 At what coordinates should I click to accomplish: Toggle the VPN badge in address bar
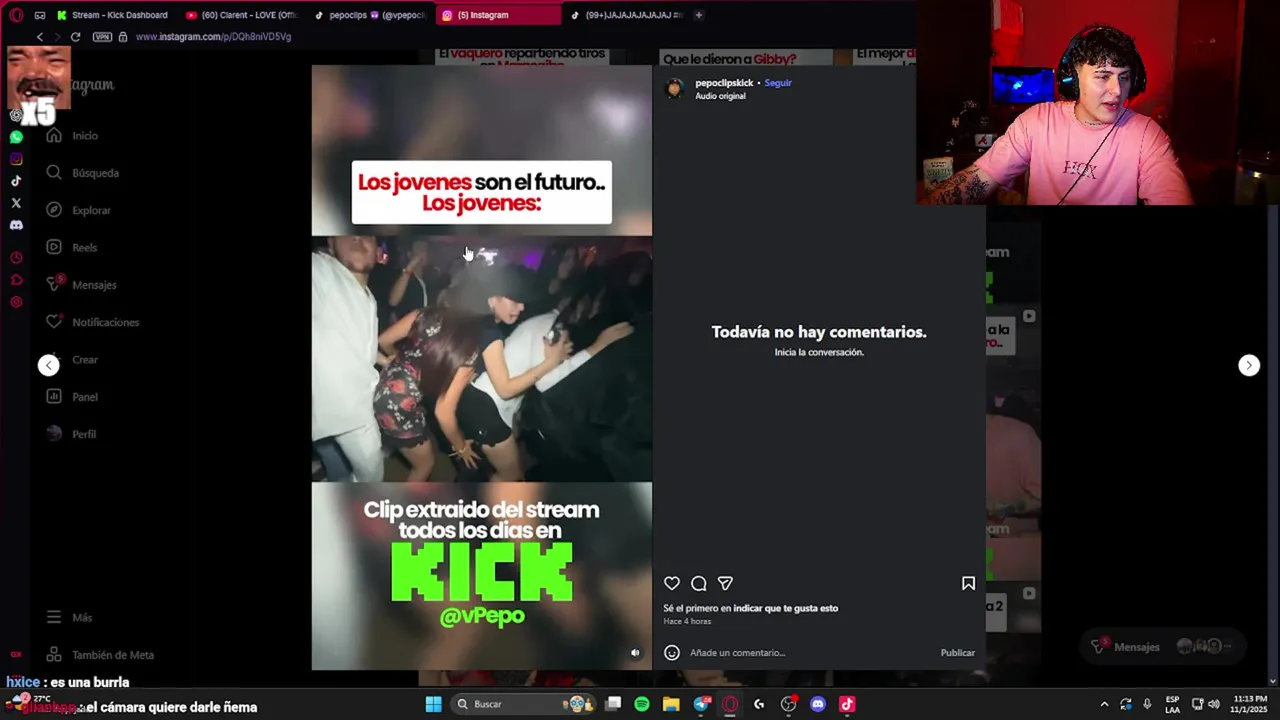tap(102, 37)
